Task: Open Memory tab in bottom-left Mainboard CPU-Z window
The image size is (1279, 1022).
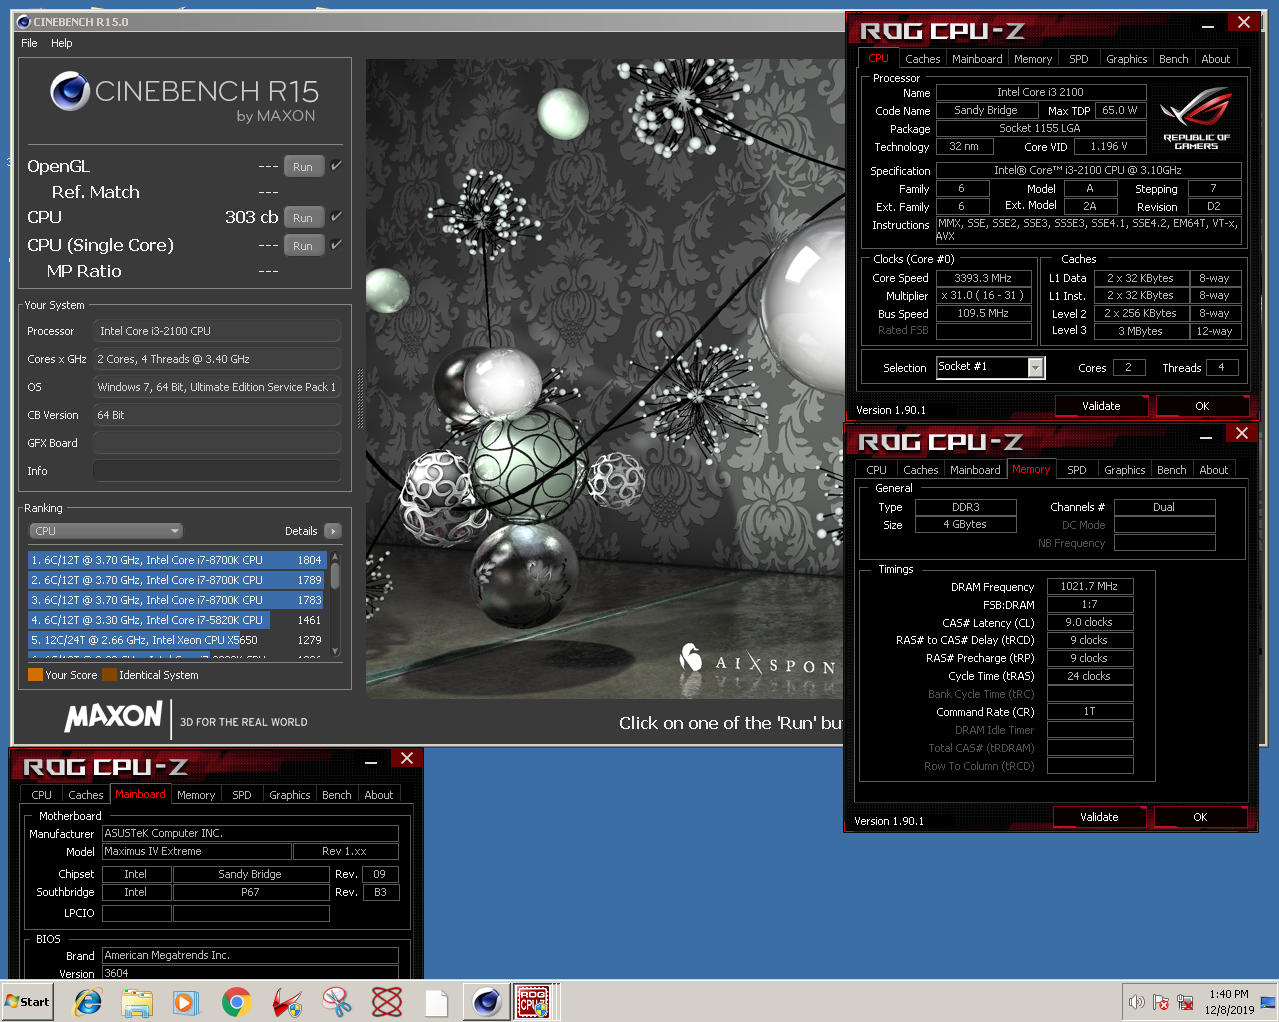Action: [196, 795]
